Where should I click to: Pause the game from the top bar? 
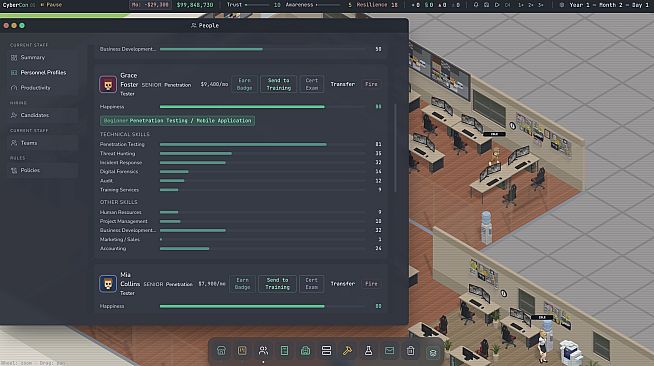51,5
